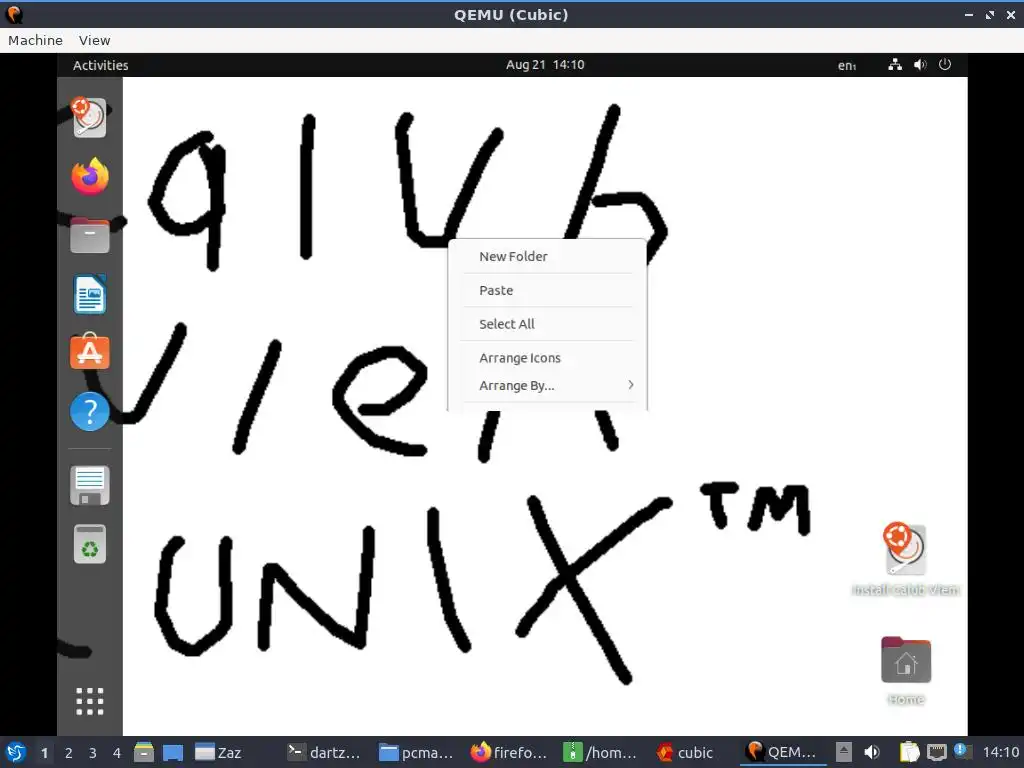Switch to workspace 3 in the pager
This screenshot has height=768, width=1024.
point(93,753)
